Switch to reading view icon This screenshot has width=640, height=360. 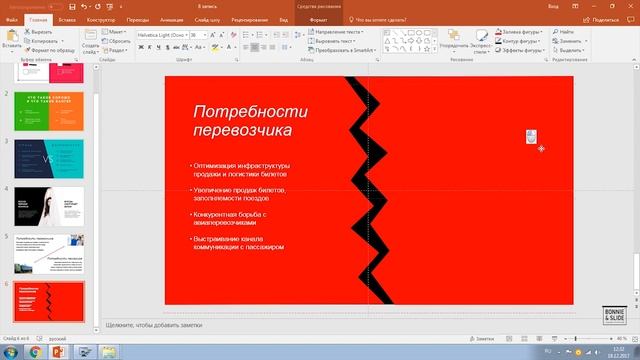point(539,339)
